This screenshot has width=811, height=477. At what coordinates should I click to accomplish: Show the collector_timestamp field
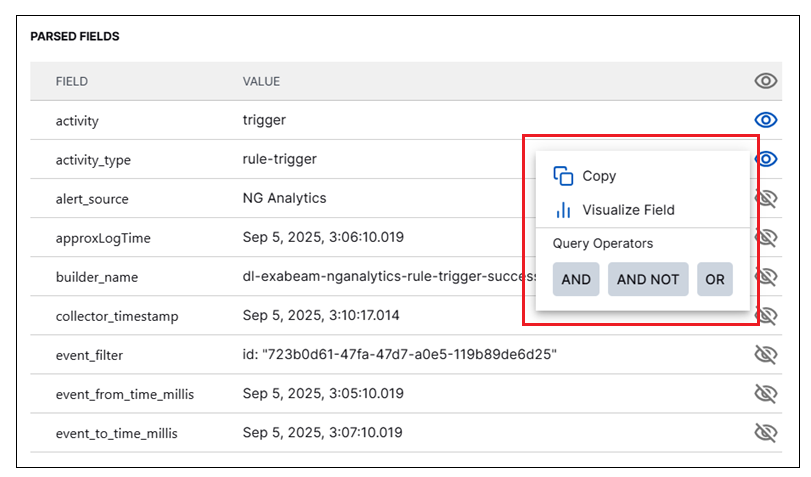click(766, 315)
